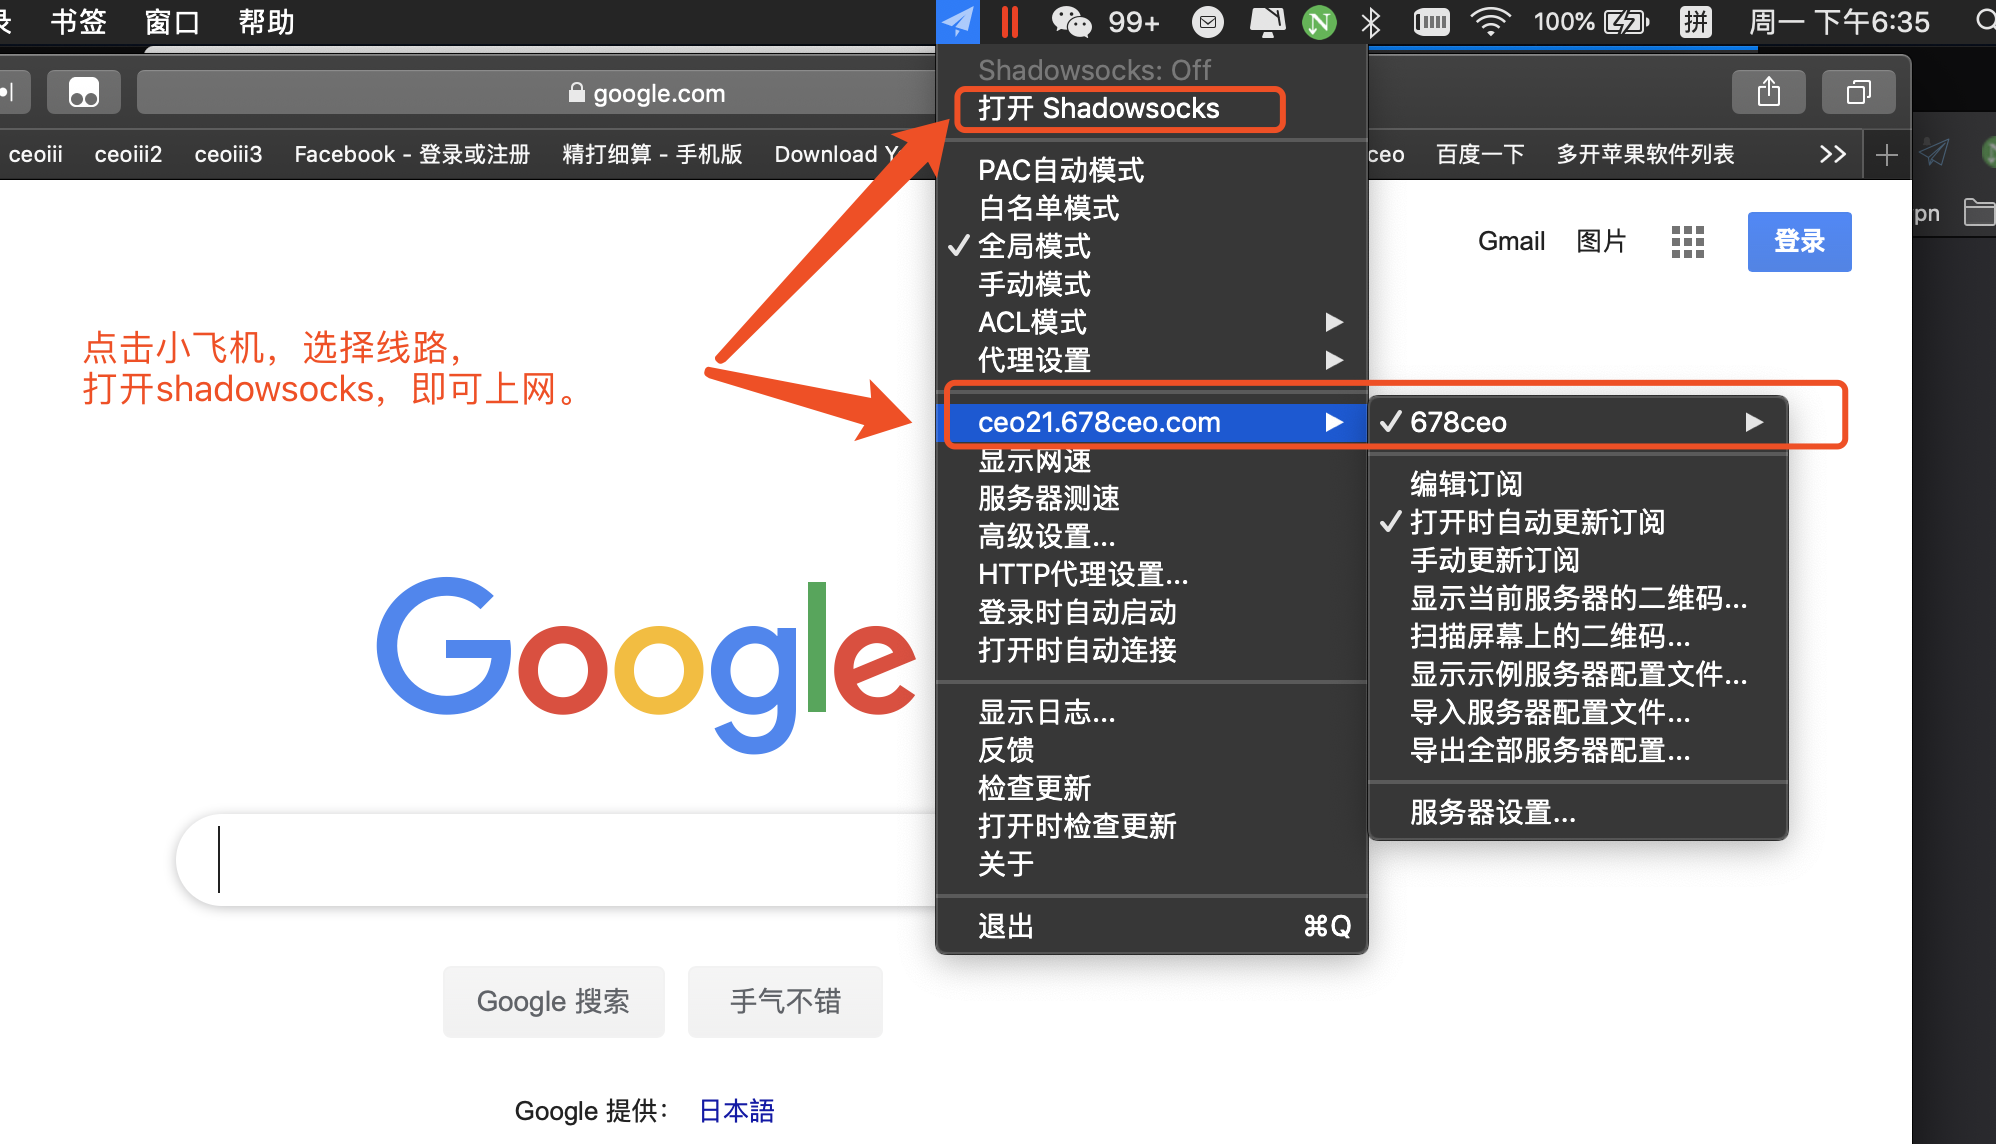The image size is (1996, 1144).
Task: Open the WeChat menu bar icon
Action: (x=1071, y=21)
